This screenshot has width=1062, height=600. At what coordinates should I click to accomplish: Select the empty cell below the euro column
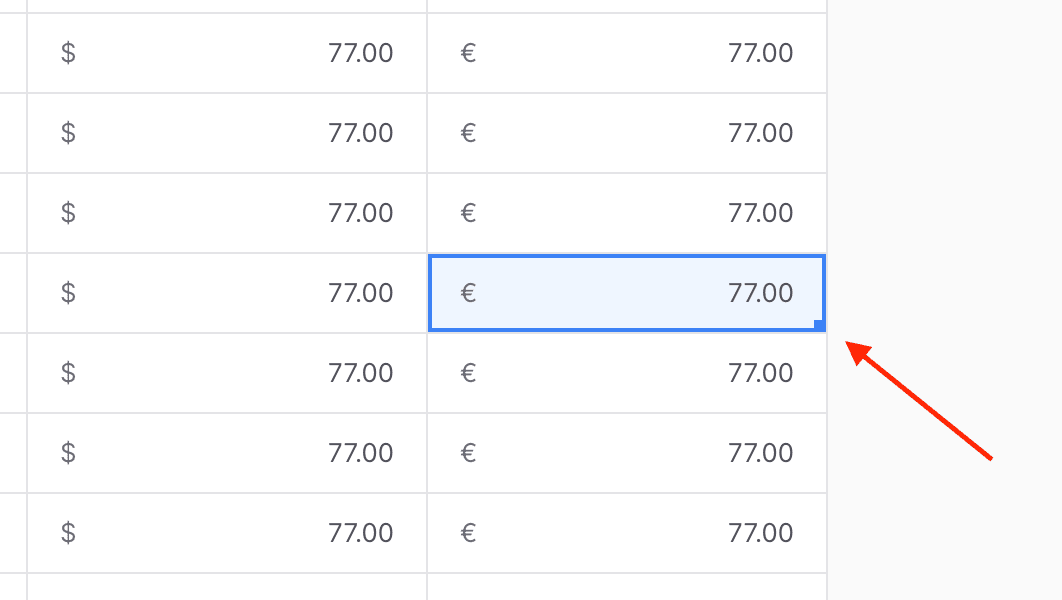point(627,587)
